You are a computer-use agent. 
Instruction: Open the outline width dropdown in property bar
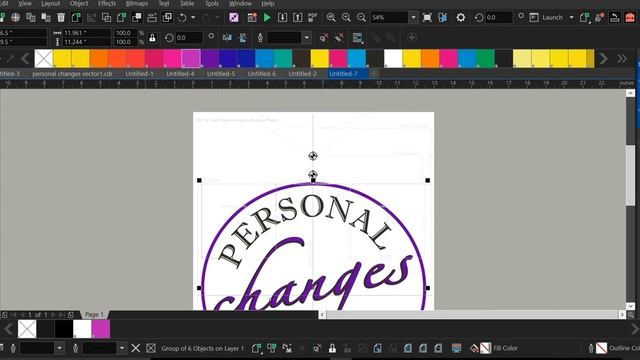[307, 38]
